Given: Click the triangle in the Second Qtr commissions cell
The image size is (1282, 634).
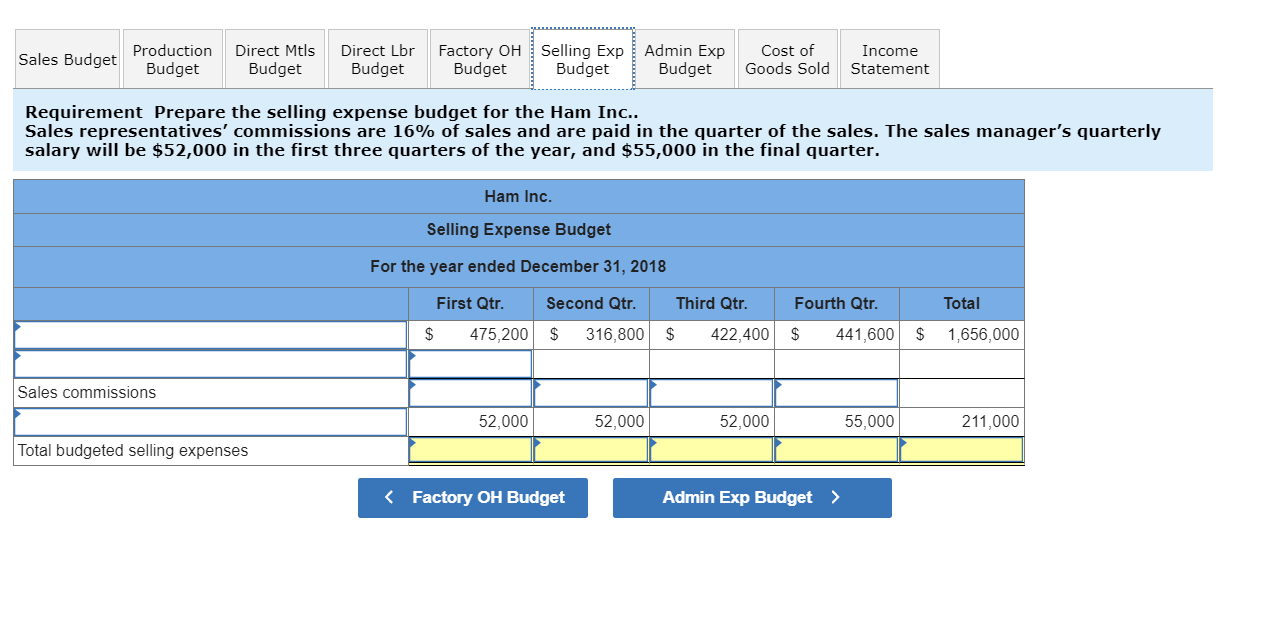Looking at the screenshot, I should point(537,384).
